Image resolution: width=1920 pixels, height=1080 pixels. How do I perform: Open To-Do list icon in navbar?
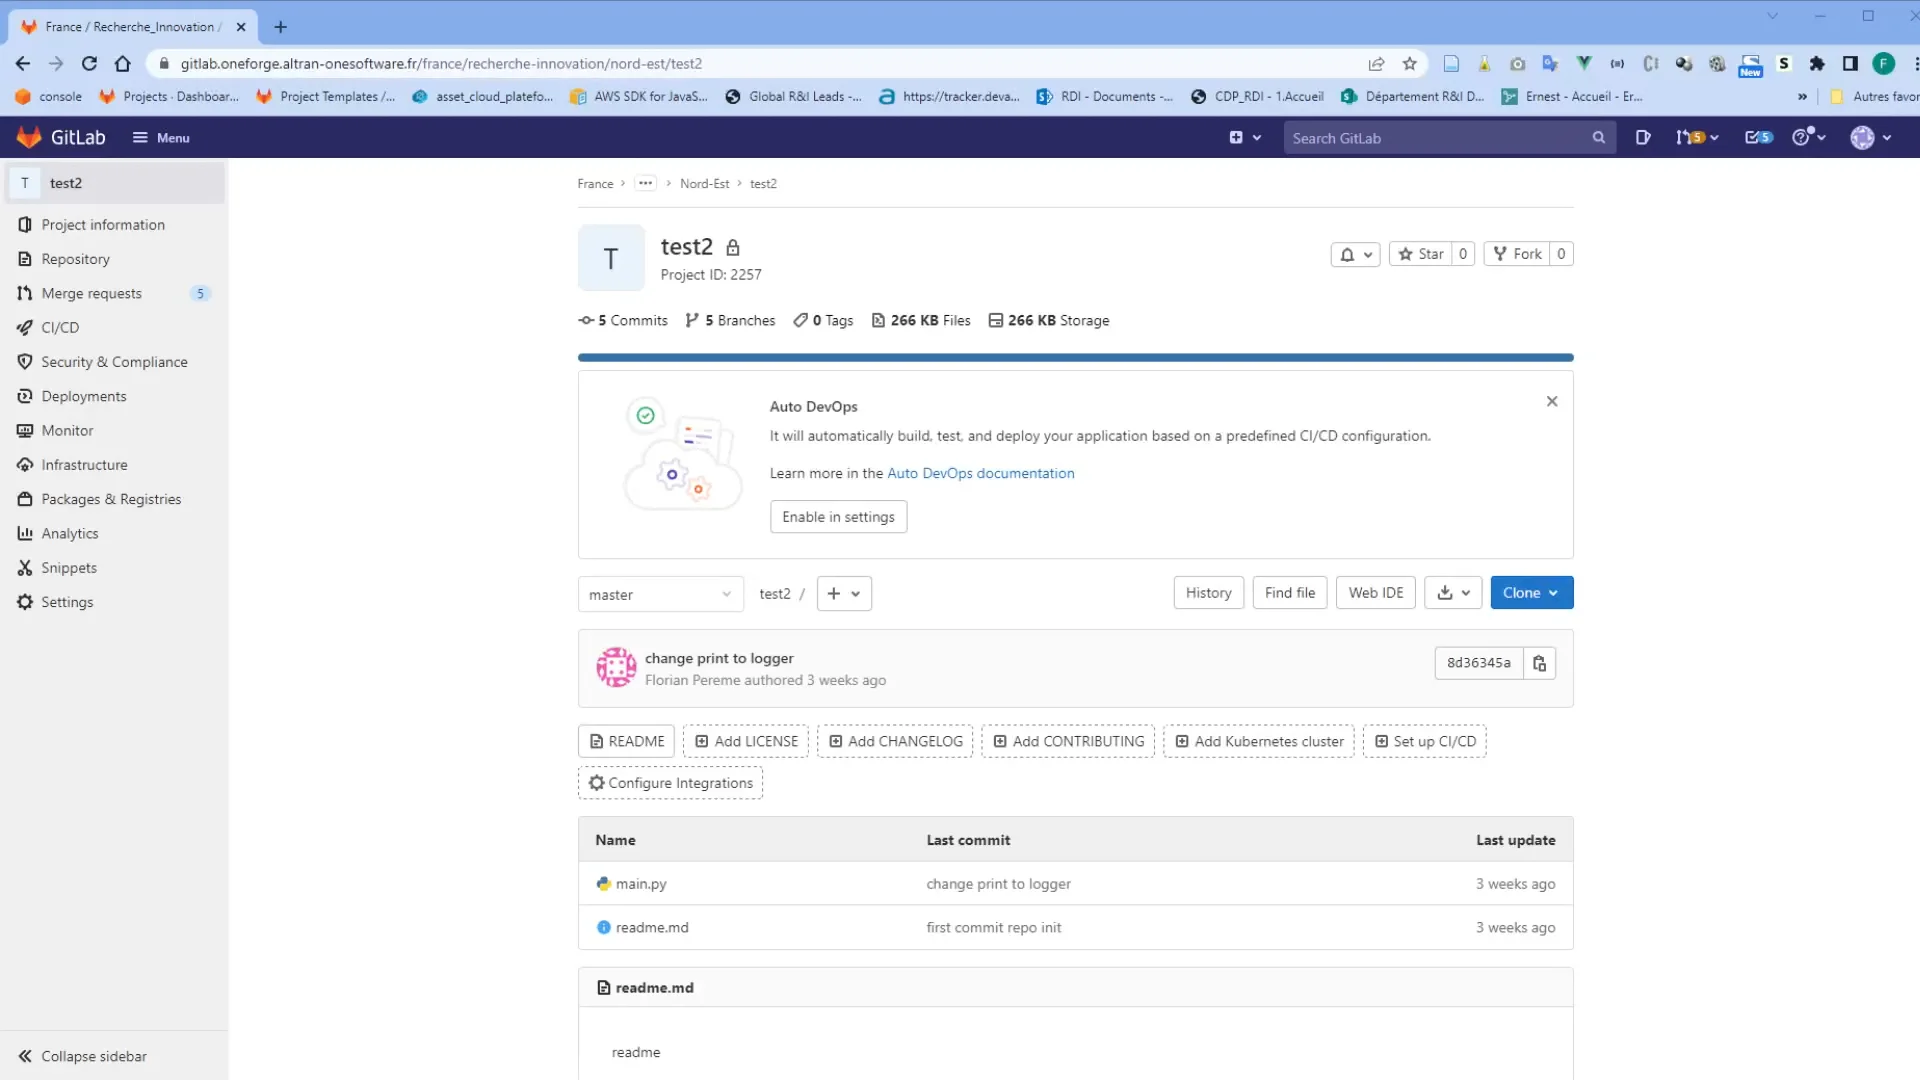point(1759,138)
